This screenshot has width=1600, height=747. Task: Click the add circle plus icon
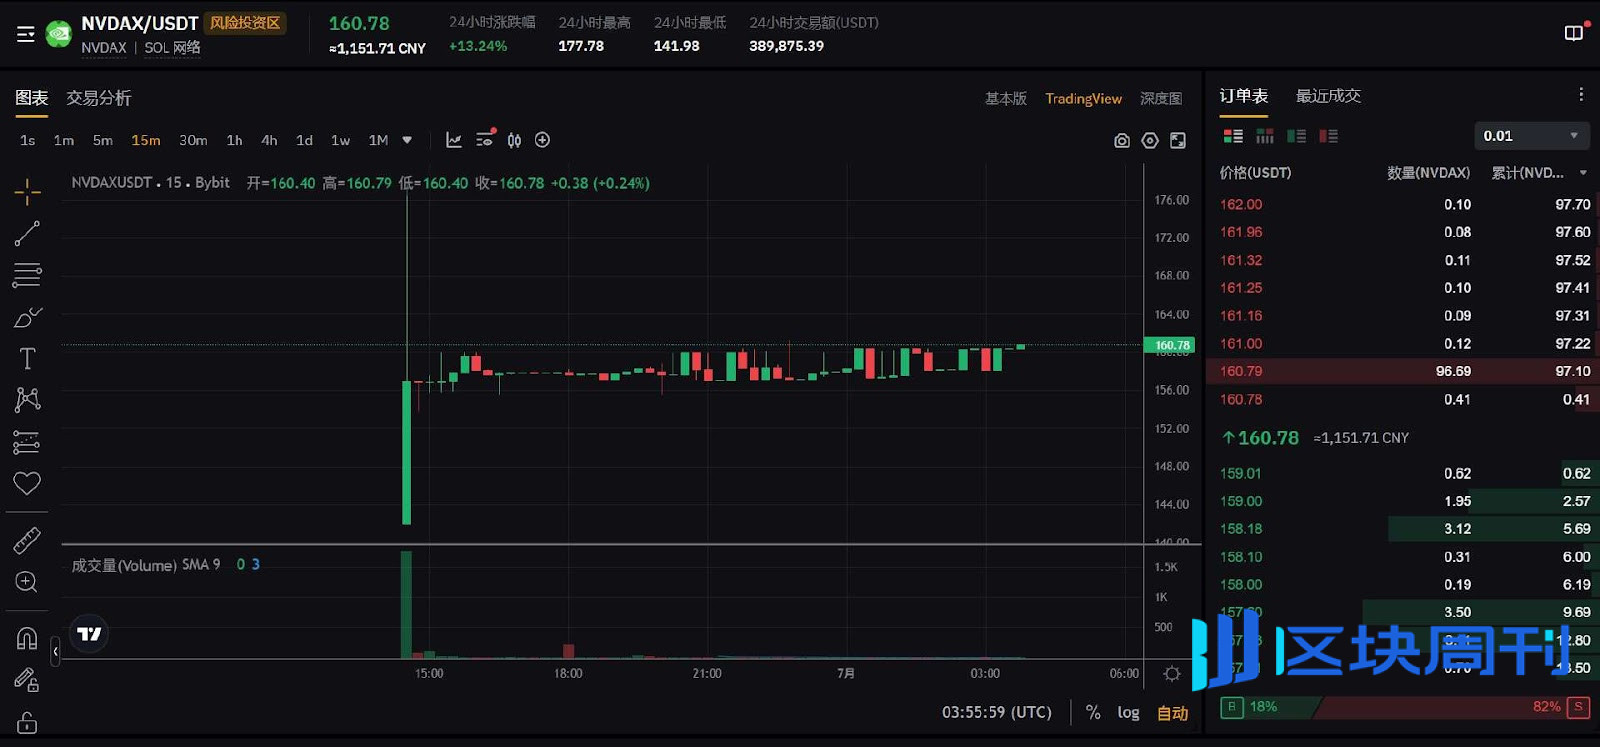[x=542, y=140]
